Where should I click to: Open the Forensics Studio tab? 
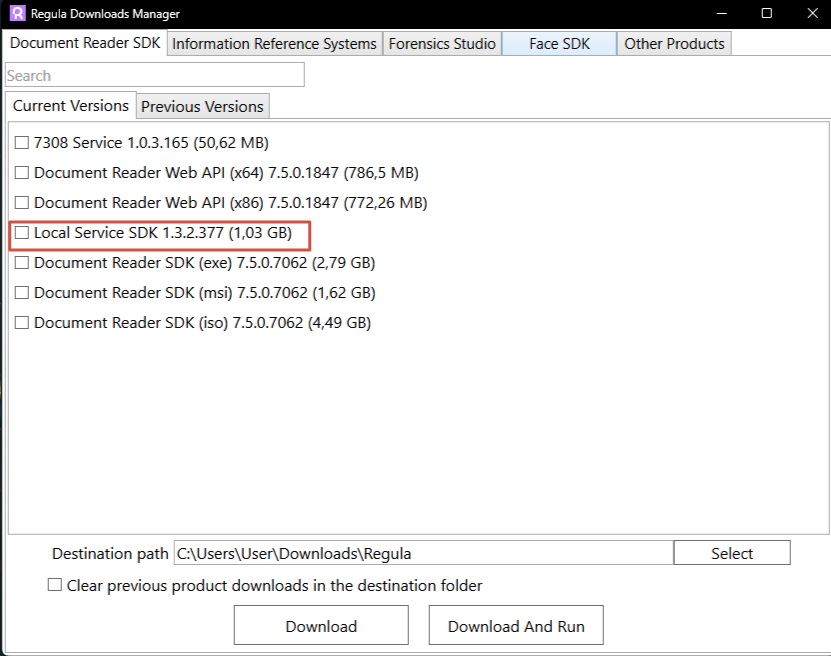pyautogui.click(x=442, y=43)
